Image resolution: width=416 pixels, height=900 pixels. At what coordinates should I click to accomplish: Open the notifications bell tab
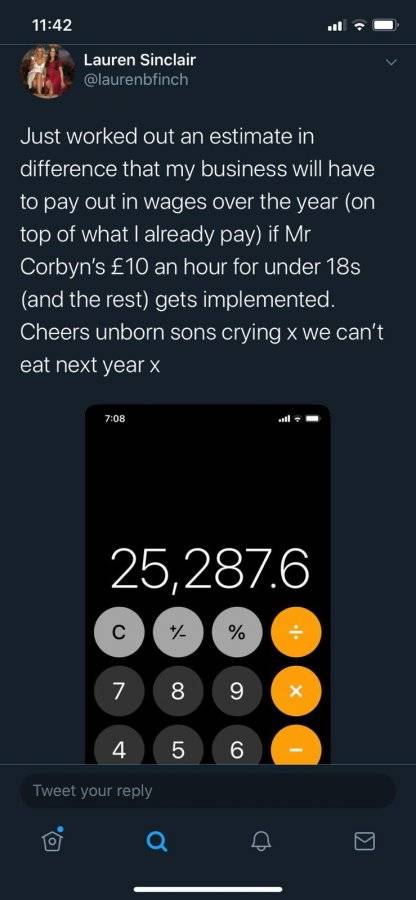click(260, 841)
